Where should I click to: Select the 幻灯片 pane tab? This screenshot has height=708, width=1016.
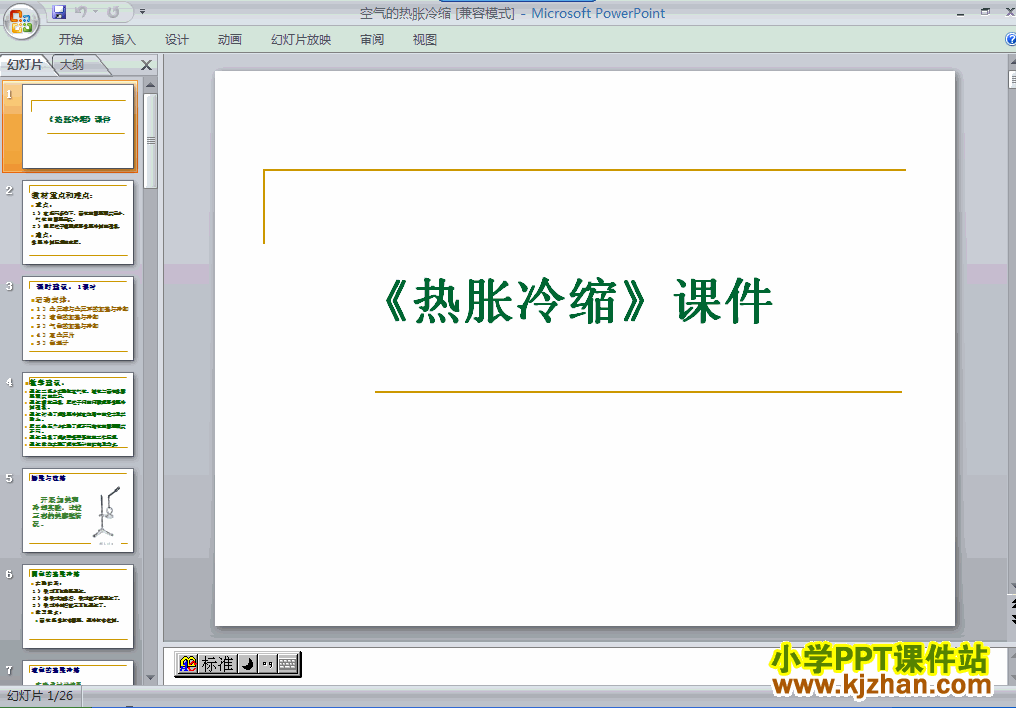(25, 65)
